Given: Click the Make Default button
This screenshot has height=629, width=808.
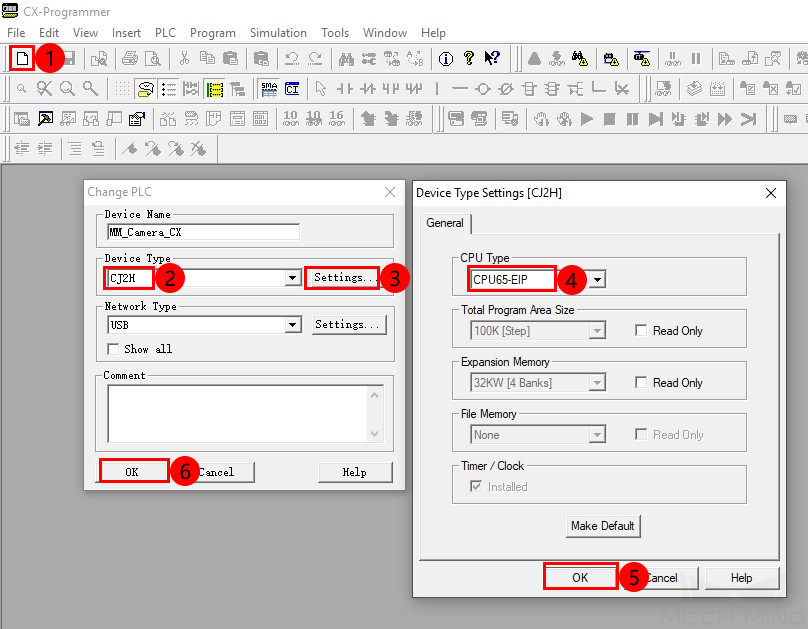Looking at the screenshot, I should 603,526.
